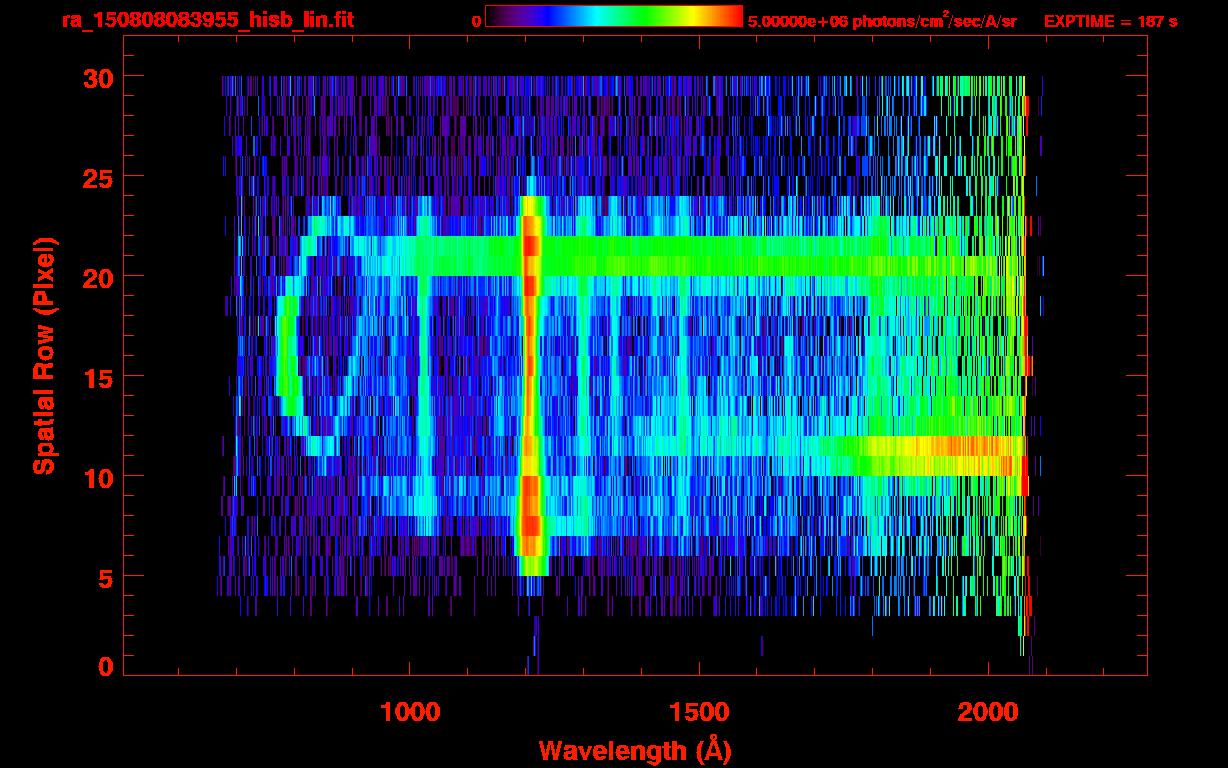Click the 1500 wavelength tick label
The width and height of the screenshot is (1228, 768).
coord(698,712)
